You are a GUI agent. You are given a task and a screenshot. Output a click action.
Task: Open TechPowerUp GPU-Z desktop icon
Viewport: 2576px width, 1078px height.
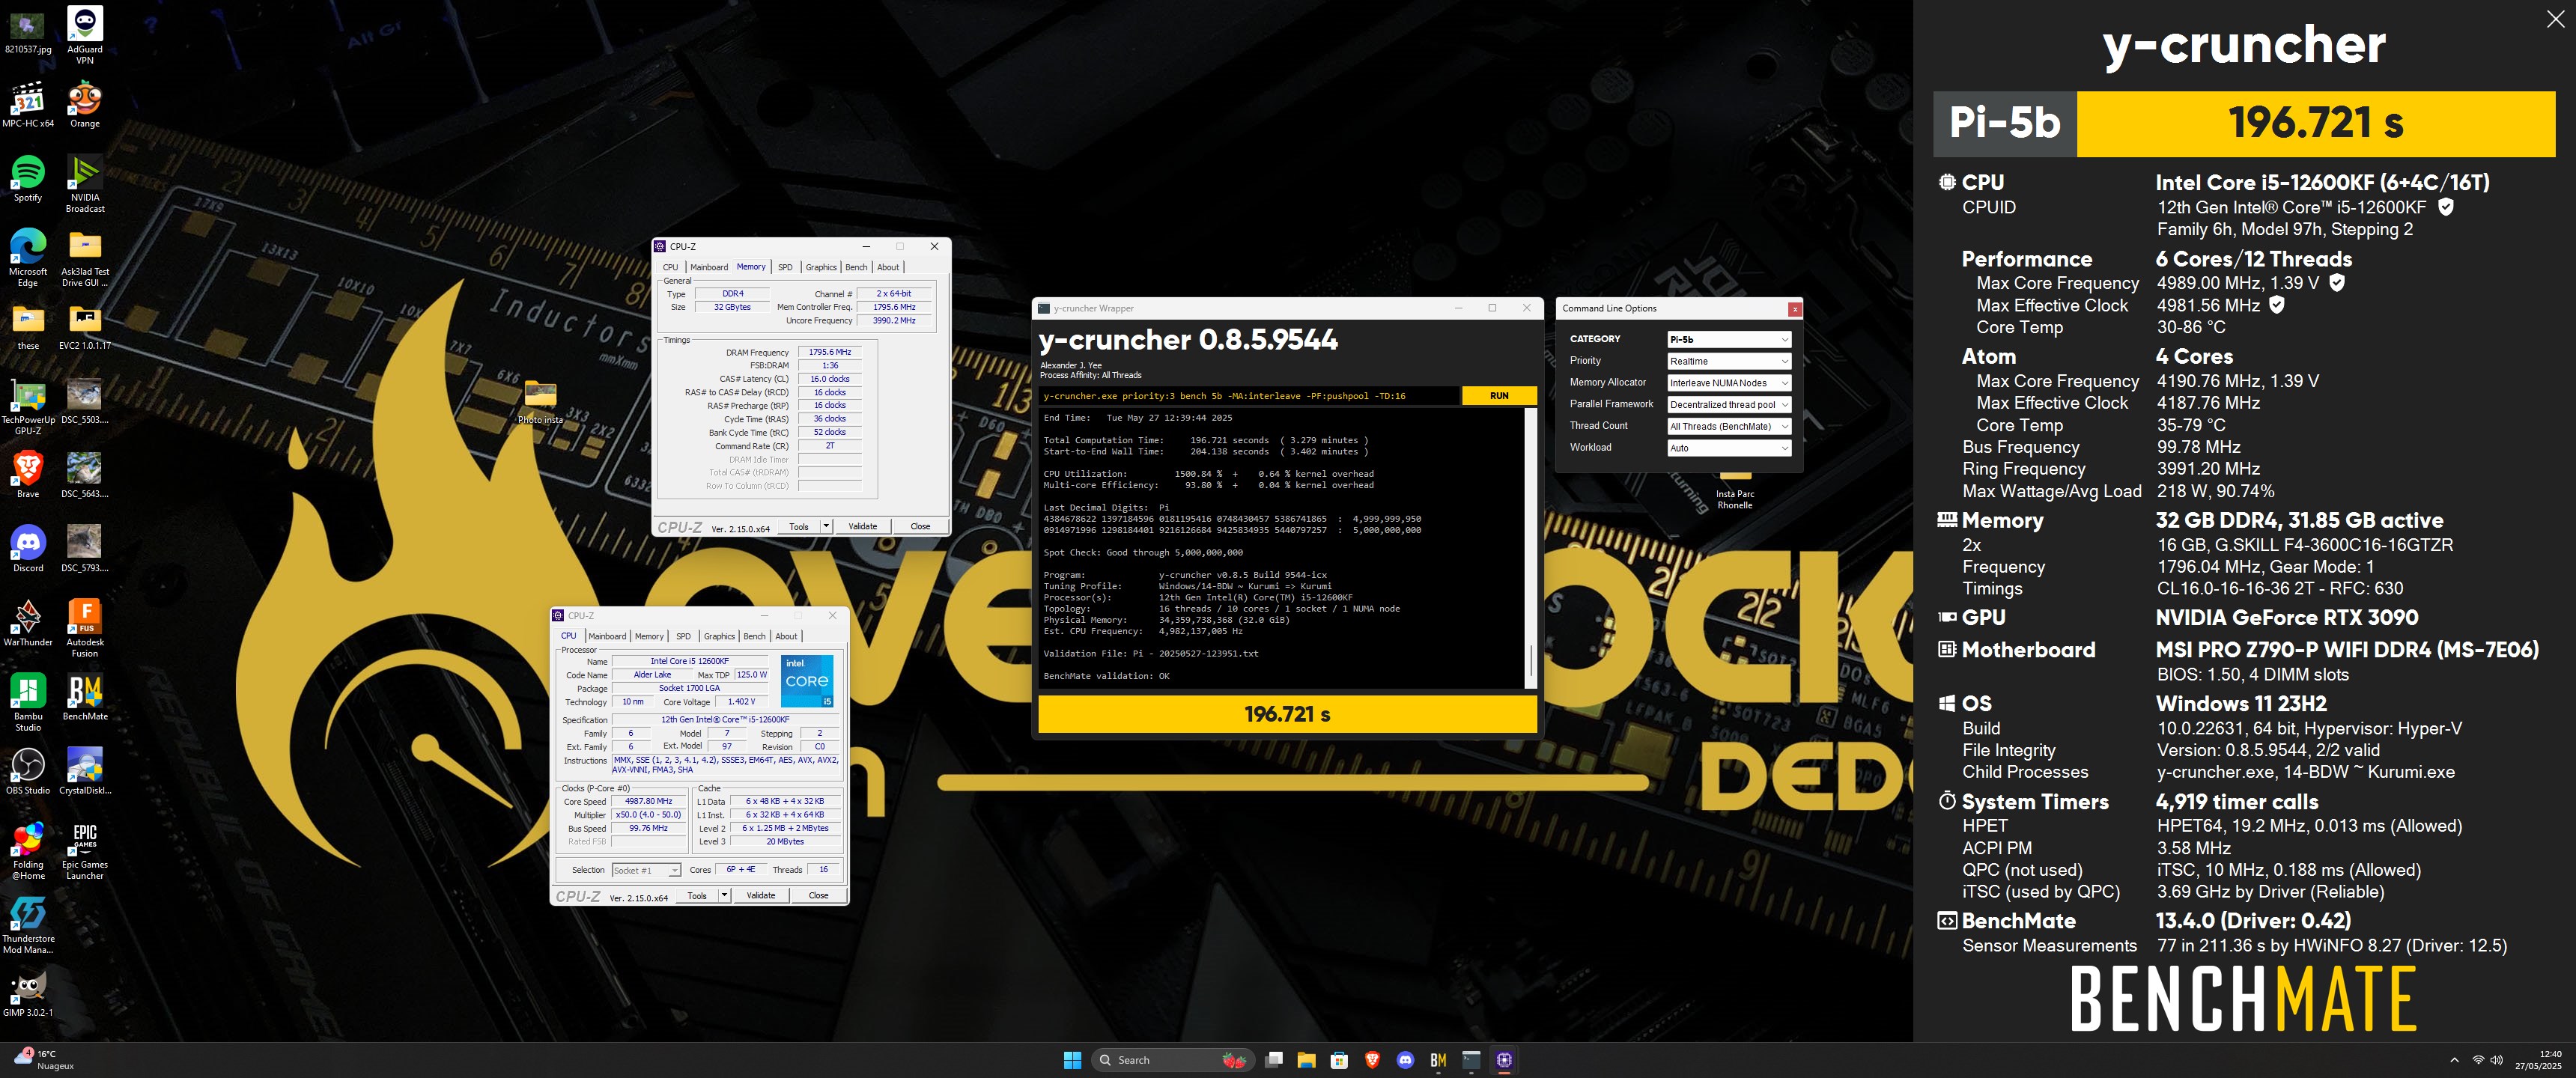[x=28, y=407]
